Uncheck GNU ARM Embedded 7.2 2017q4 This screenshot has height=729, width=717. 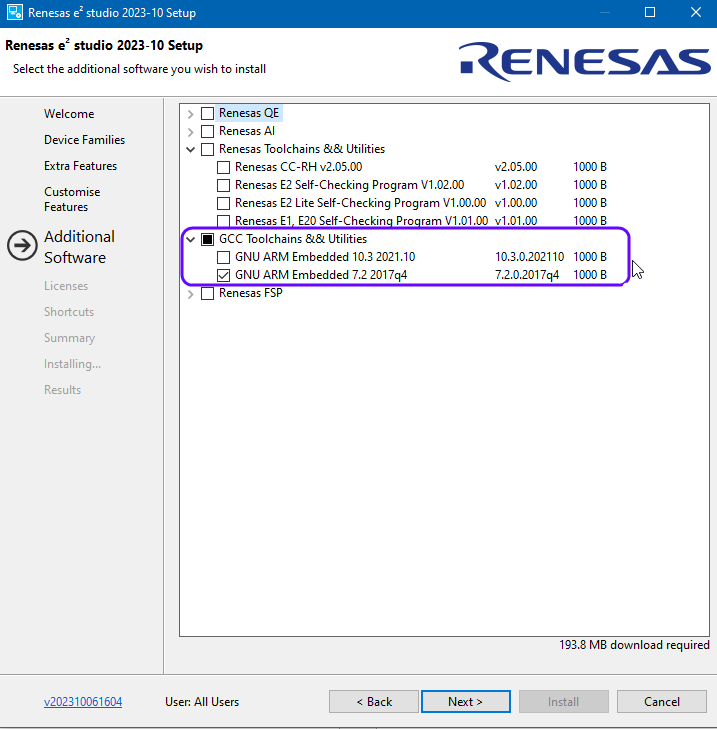tap(224, 275)
